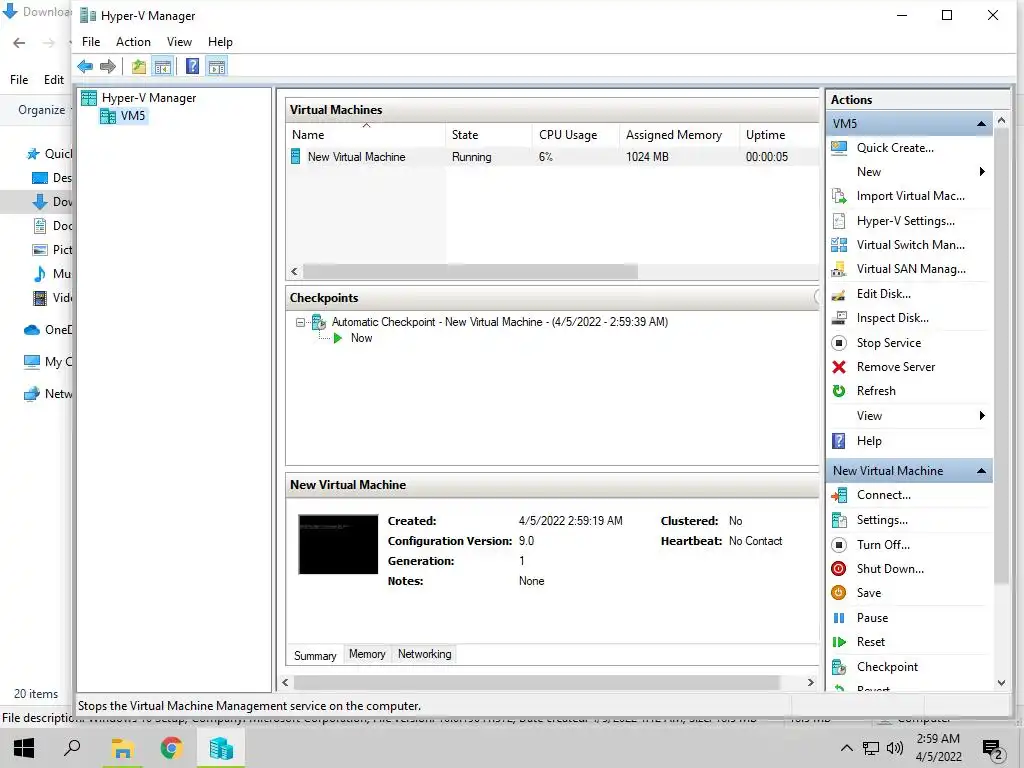
Task: Expand the New submenu arrow in Actions
Action: pos(982,172)
